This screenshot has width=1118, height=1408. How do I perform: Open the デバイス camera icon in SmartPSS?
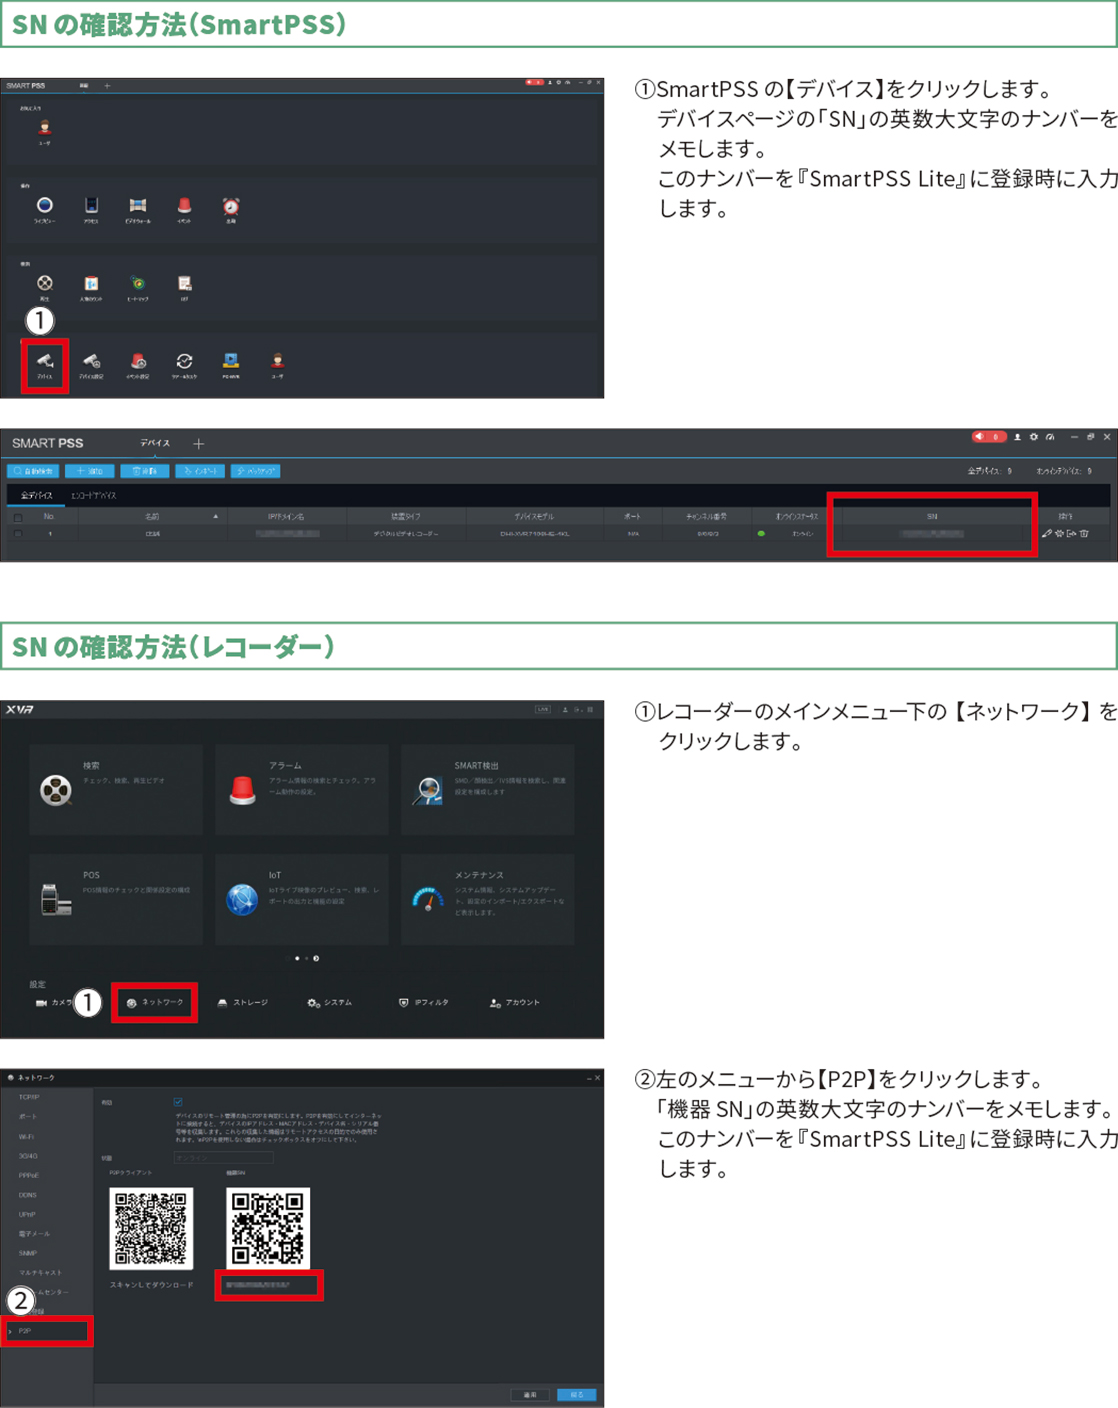click(45, 363)
